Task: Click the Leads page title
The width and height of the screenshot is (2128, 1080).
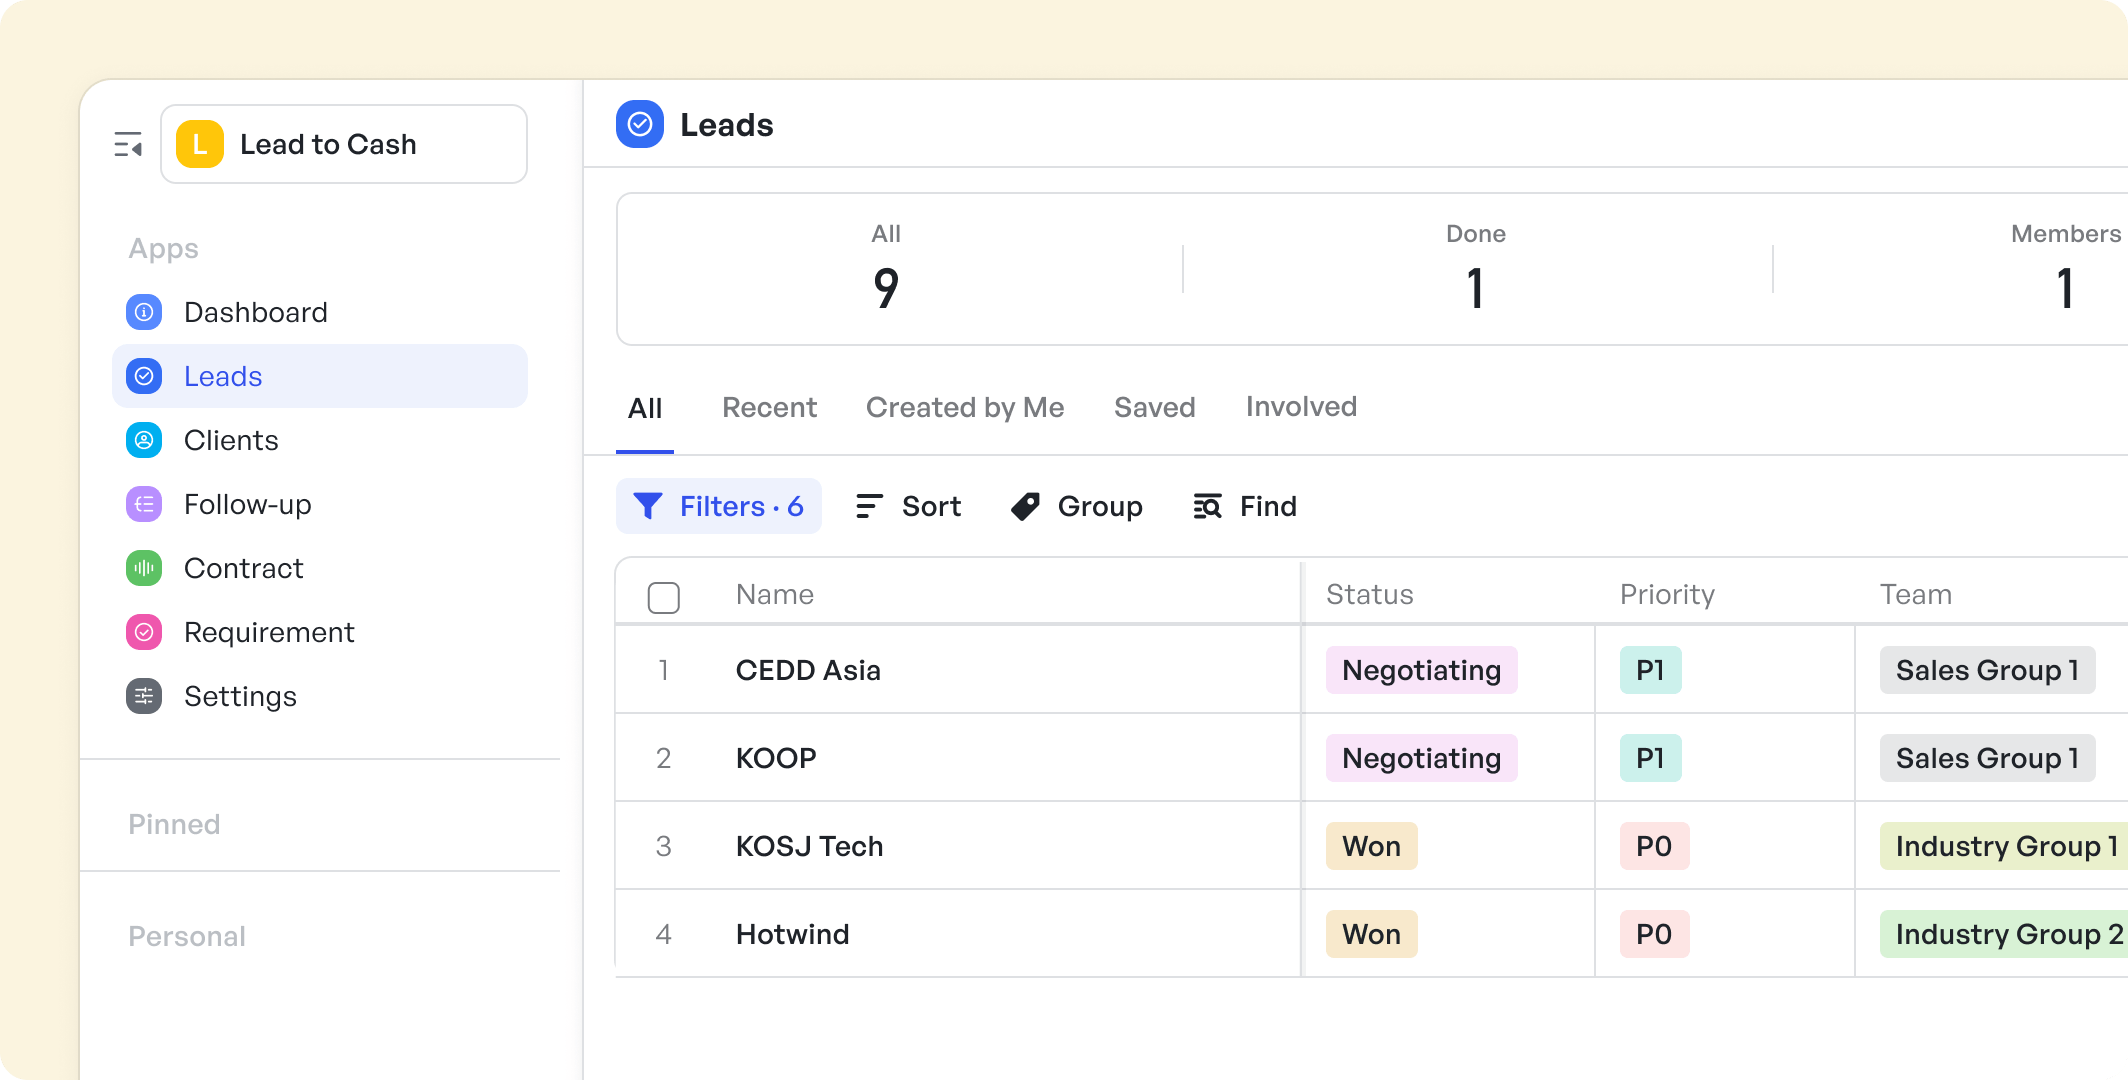Action: pos(727,125)
